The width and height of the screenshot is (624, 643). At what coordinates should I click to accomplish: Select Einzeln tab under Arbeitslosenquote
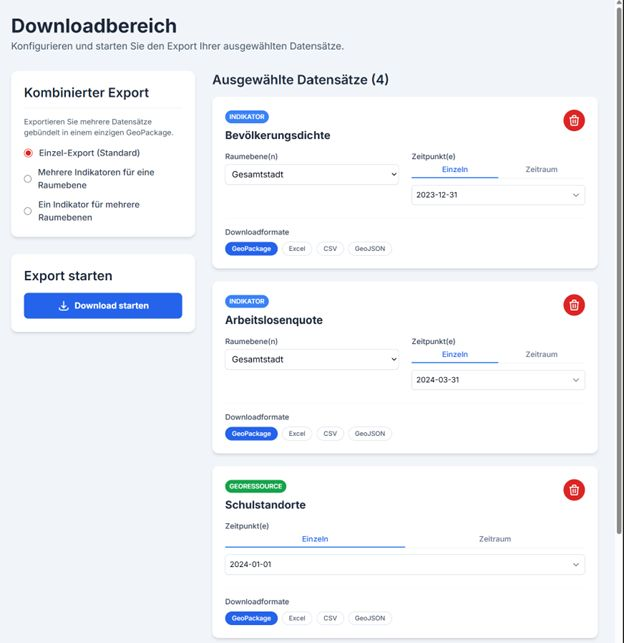455,354
